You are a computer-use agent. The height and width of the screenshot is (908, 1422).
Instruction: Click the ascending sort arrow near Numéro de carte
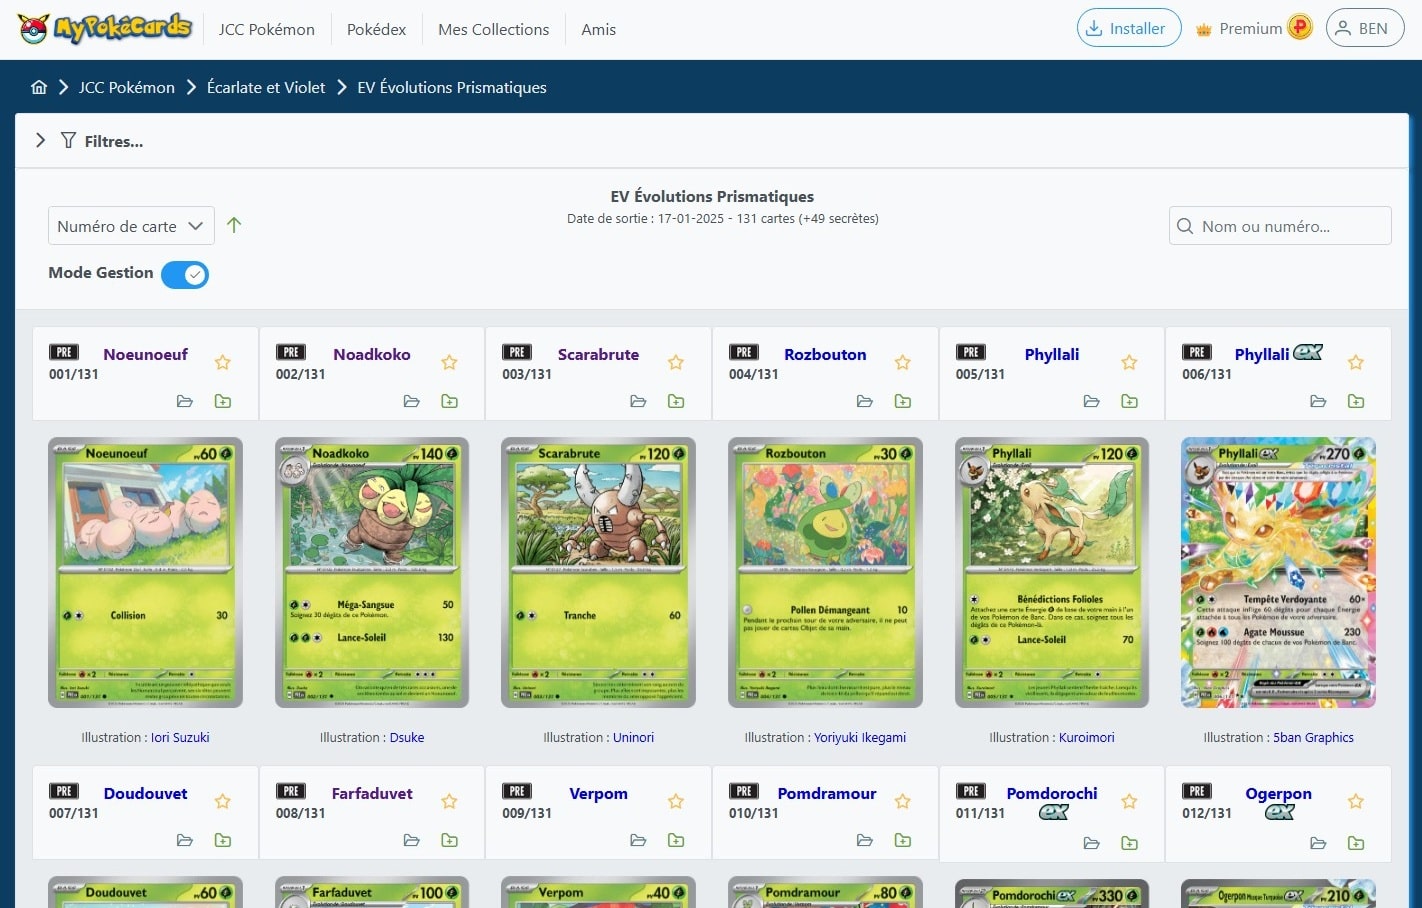tap(234, 225)
